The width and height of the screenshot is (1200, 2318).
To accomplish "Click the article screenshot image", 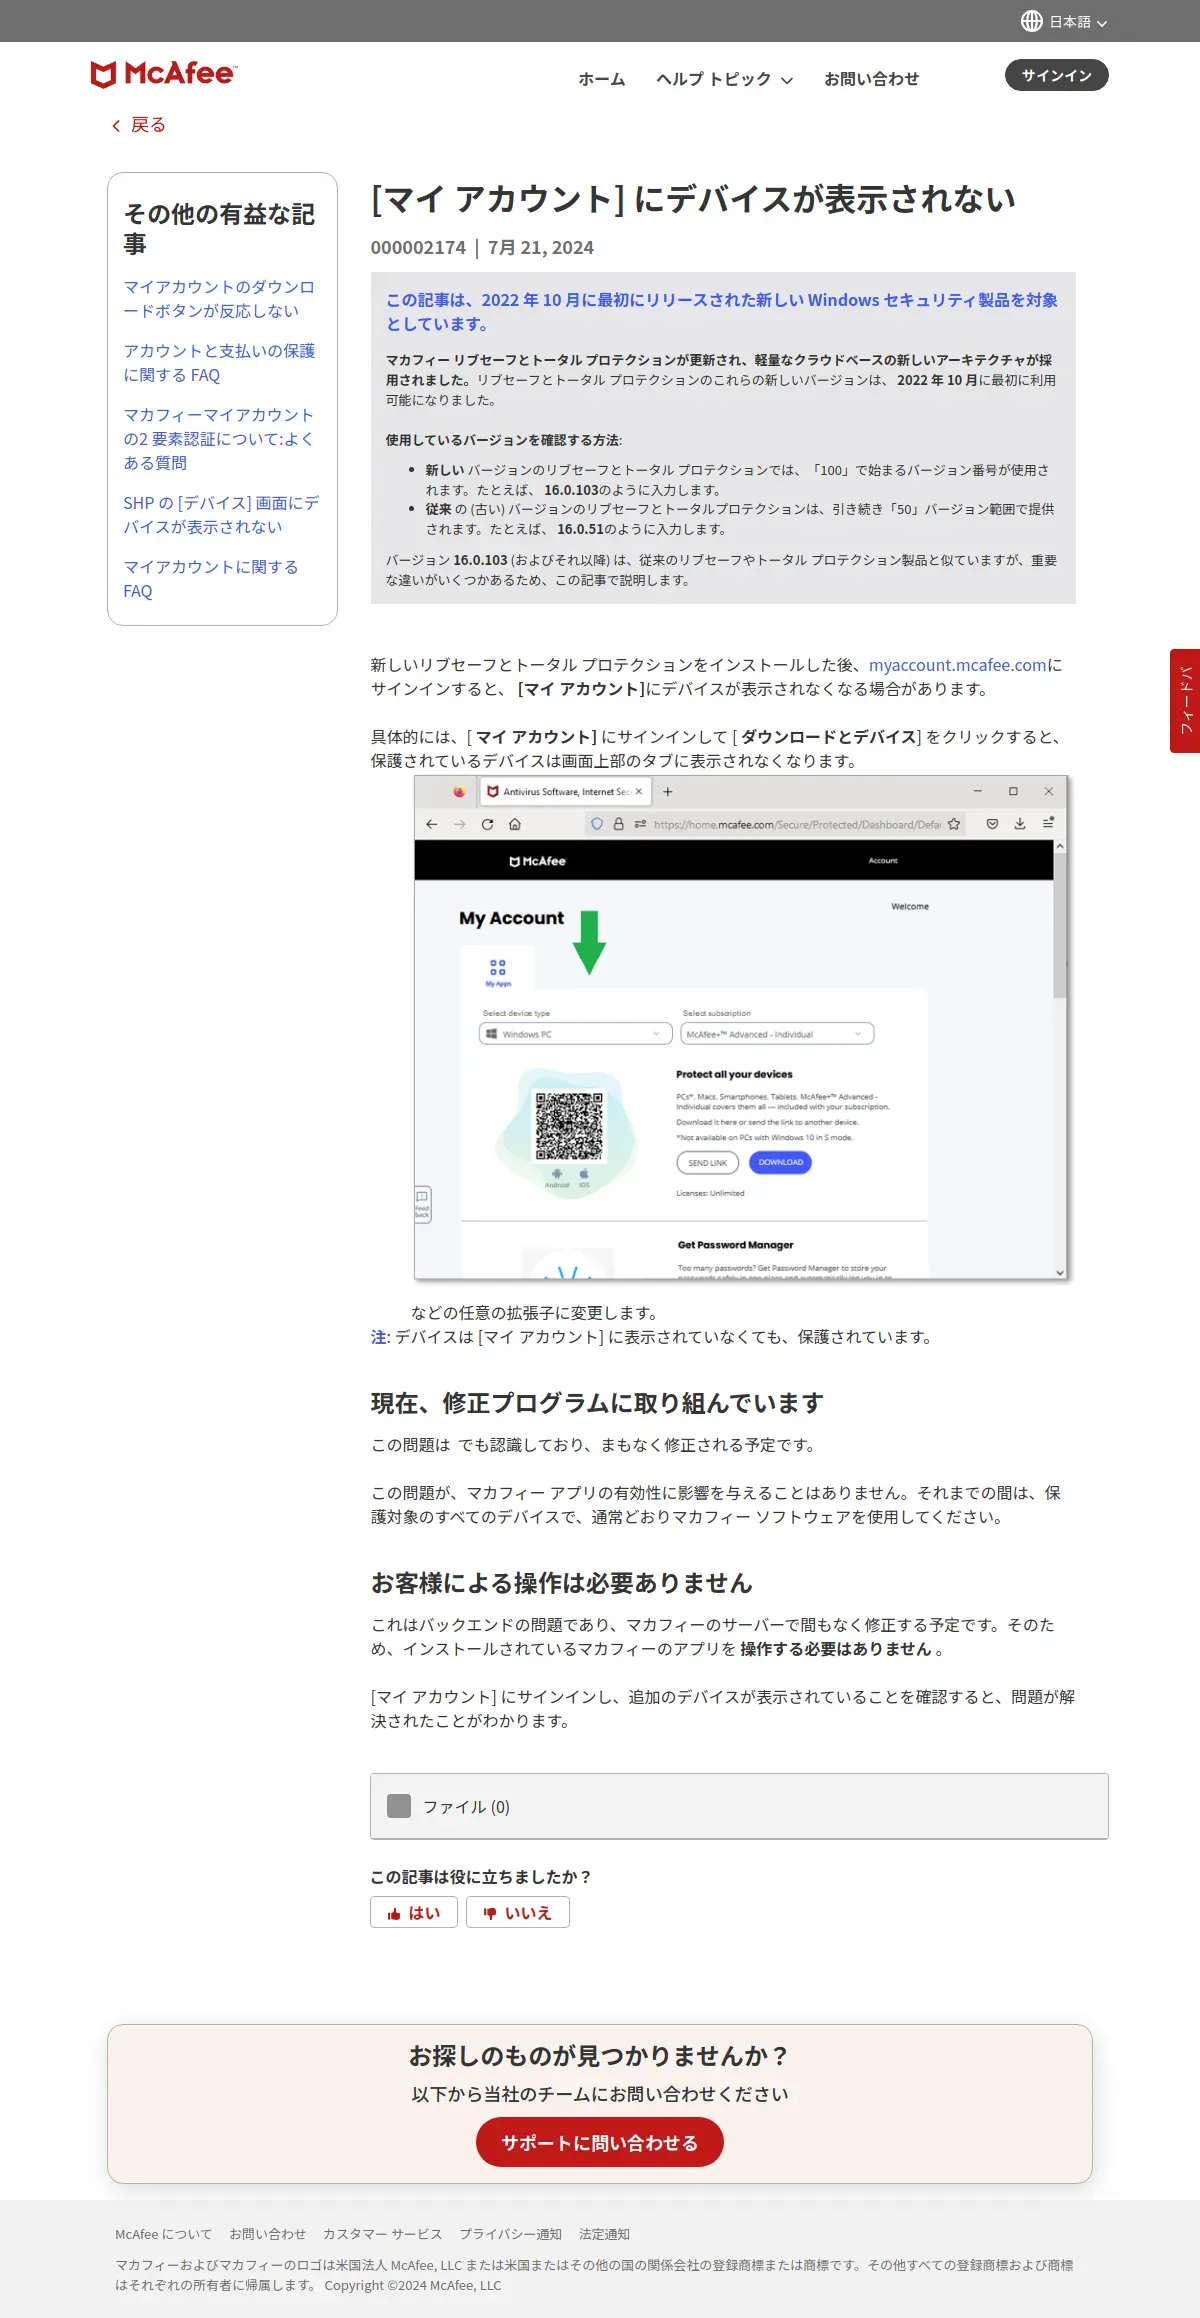I will [x=741, y=1028].
